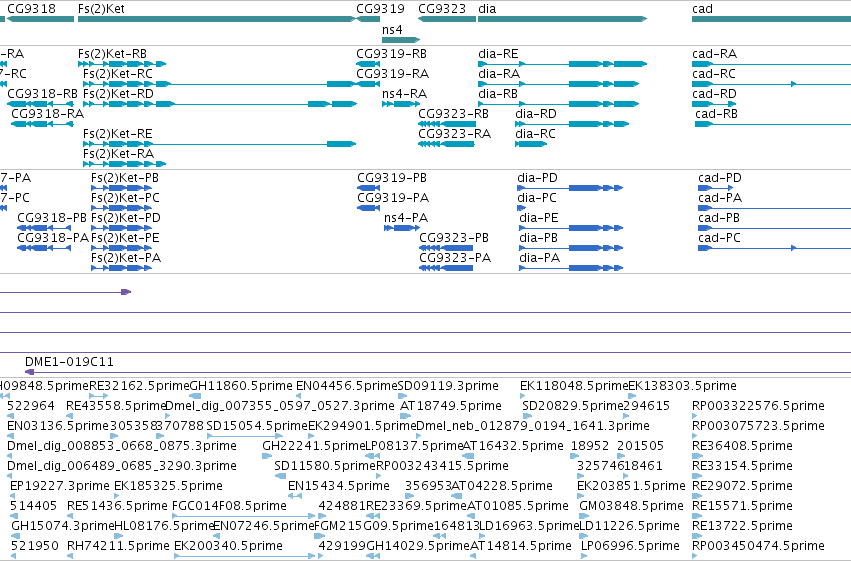Select protein dia-PD

coord(537,178)
